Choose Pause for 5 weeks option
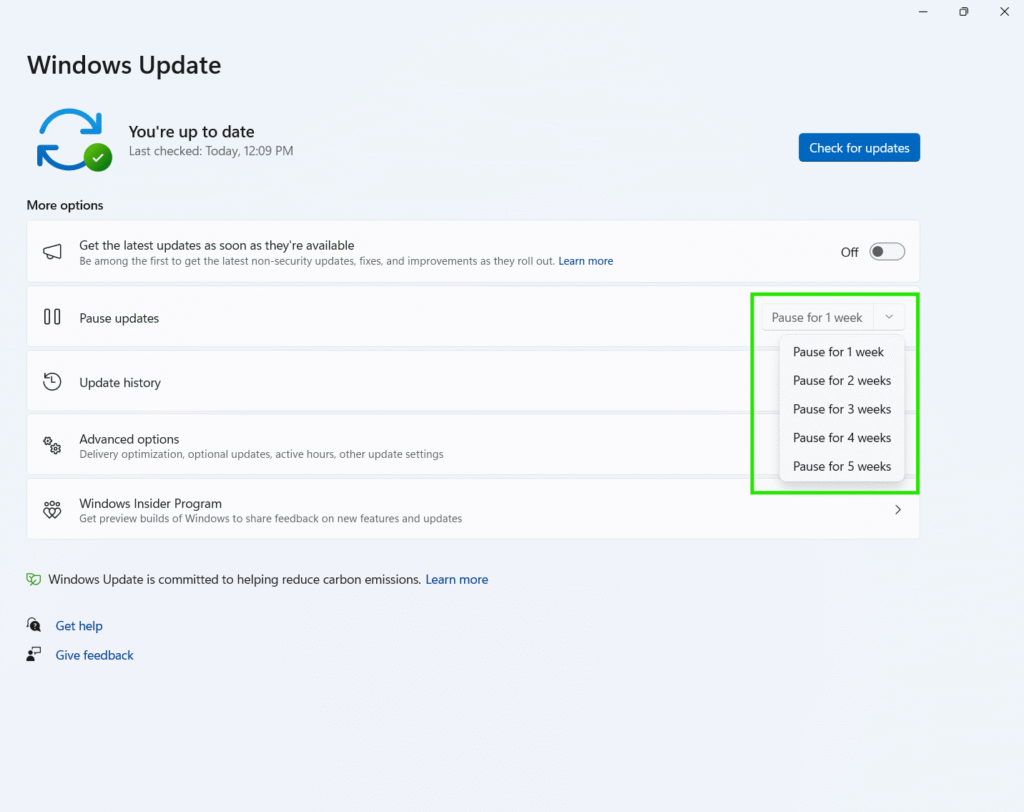 pyautogui.click(x=841, y=467)
